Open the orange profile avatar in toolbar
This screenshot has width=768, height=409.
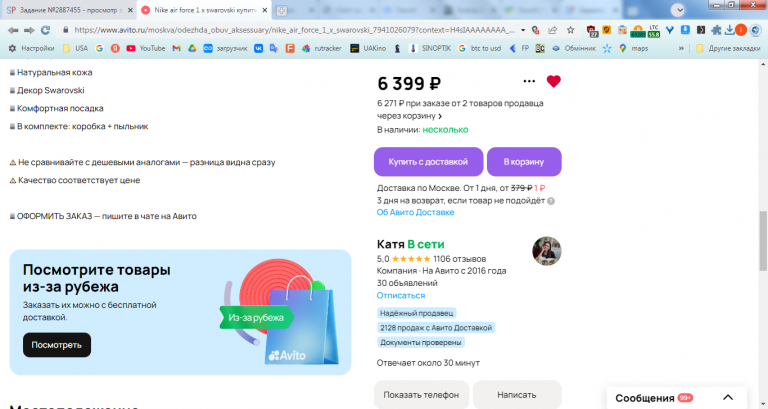tap(741, 30)
